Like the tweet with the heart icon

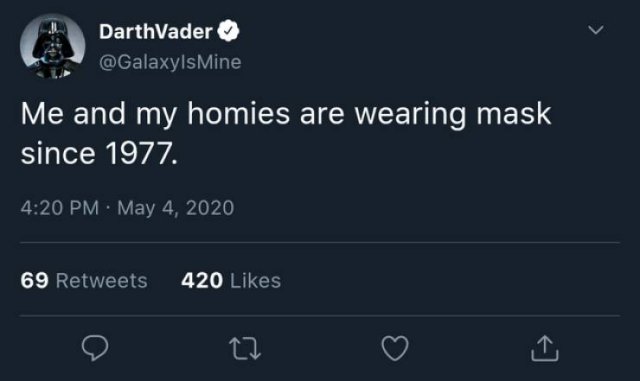[x=395, y=348]
